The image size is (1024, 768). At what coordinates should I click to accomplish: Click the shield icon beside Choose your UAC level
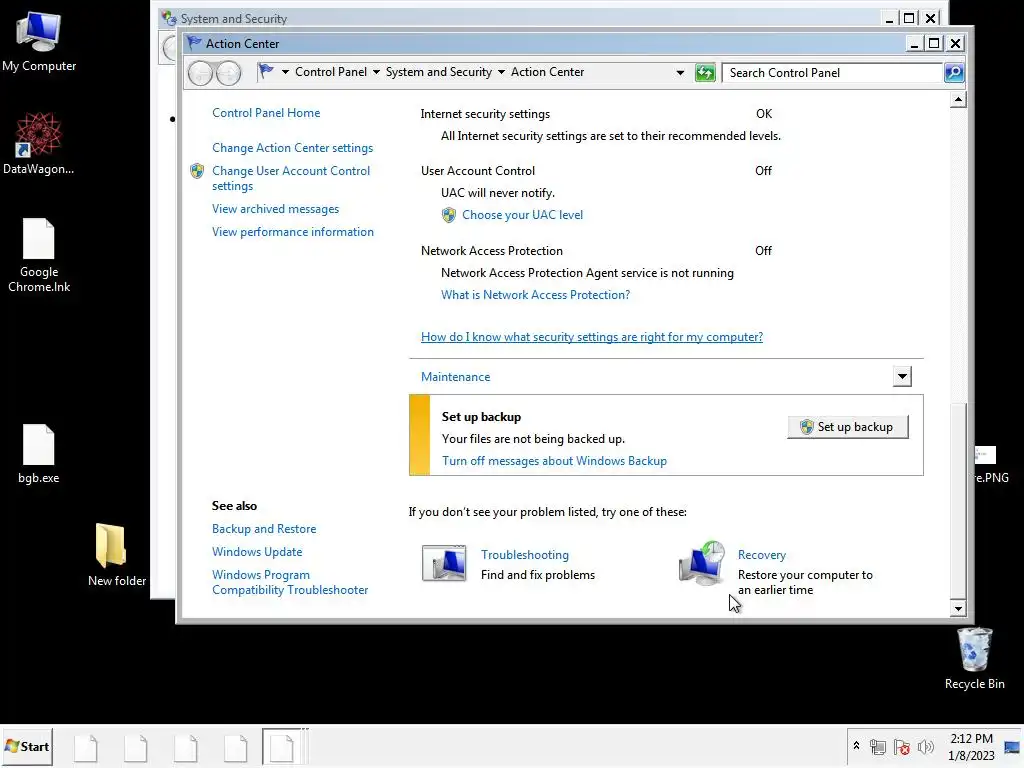click(x=449, y=215)
